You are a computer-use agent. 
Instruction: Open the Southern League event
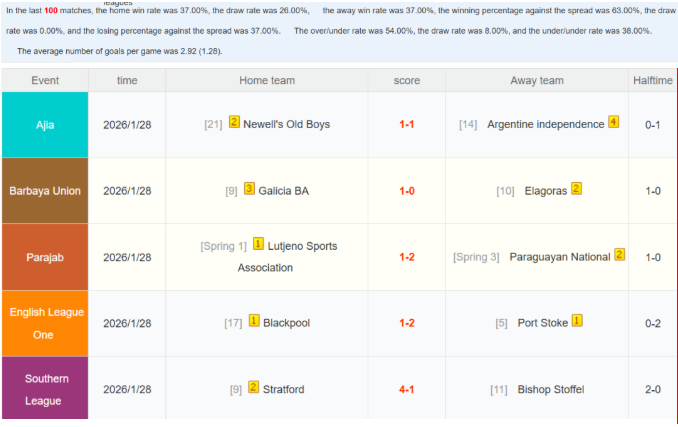(x=45, y=389)
